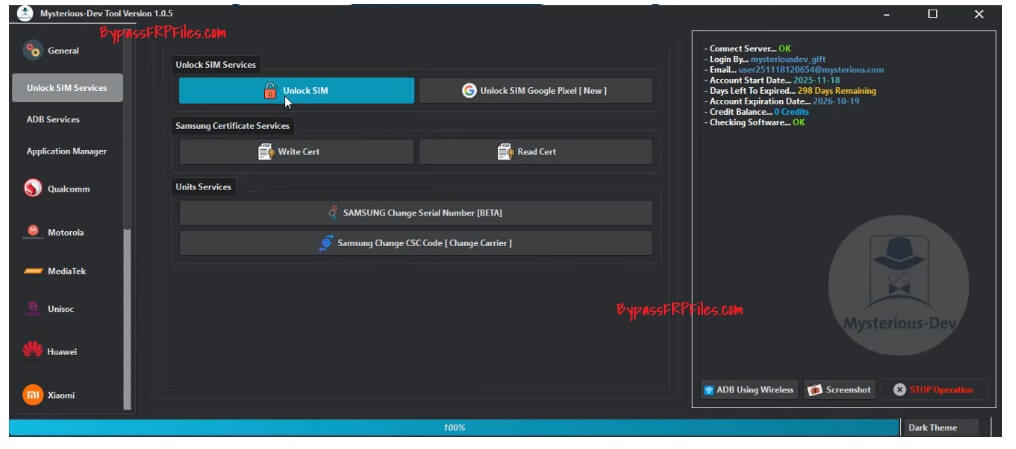Click the red STOP Operation button

coord(933,389)
